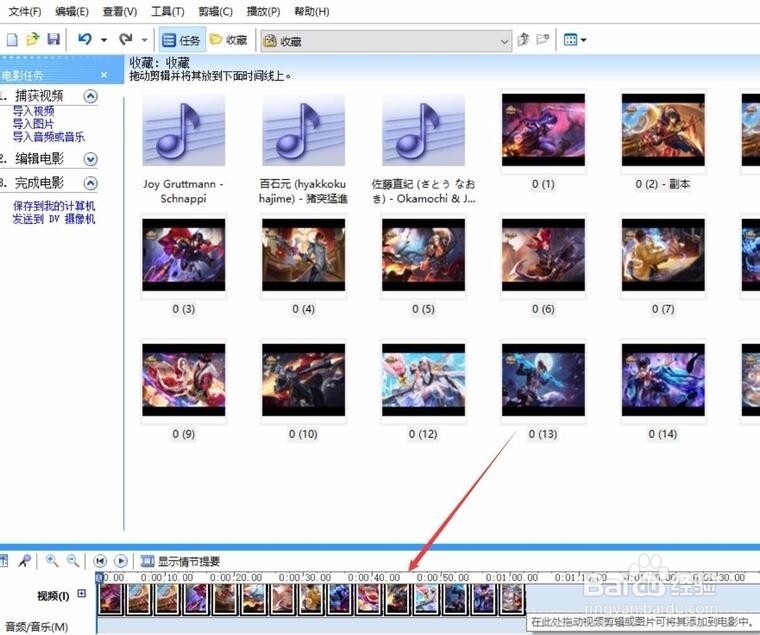The width and height of the screenshot is (760, 635).
Task: Switch to storyboard via 显示情节提要
Action: tap(180, 562)
